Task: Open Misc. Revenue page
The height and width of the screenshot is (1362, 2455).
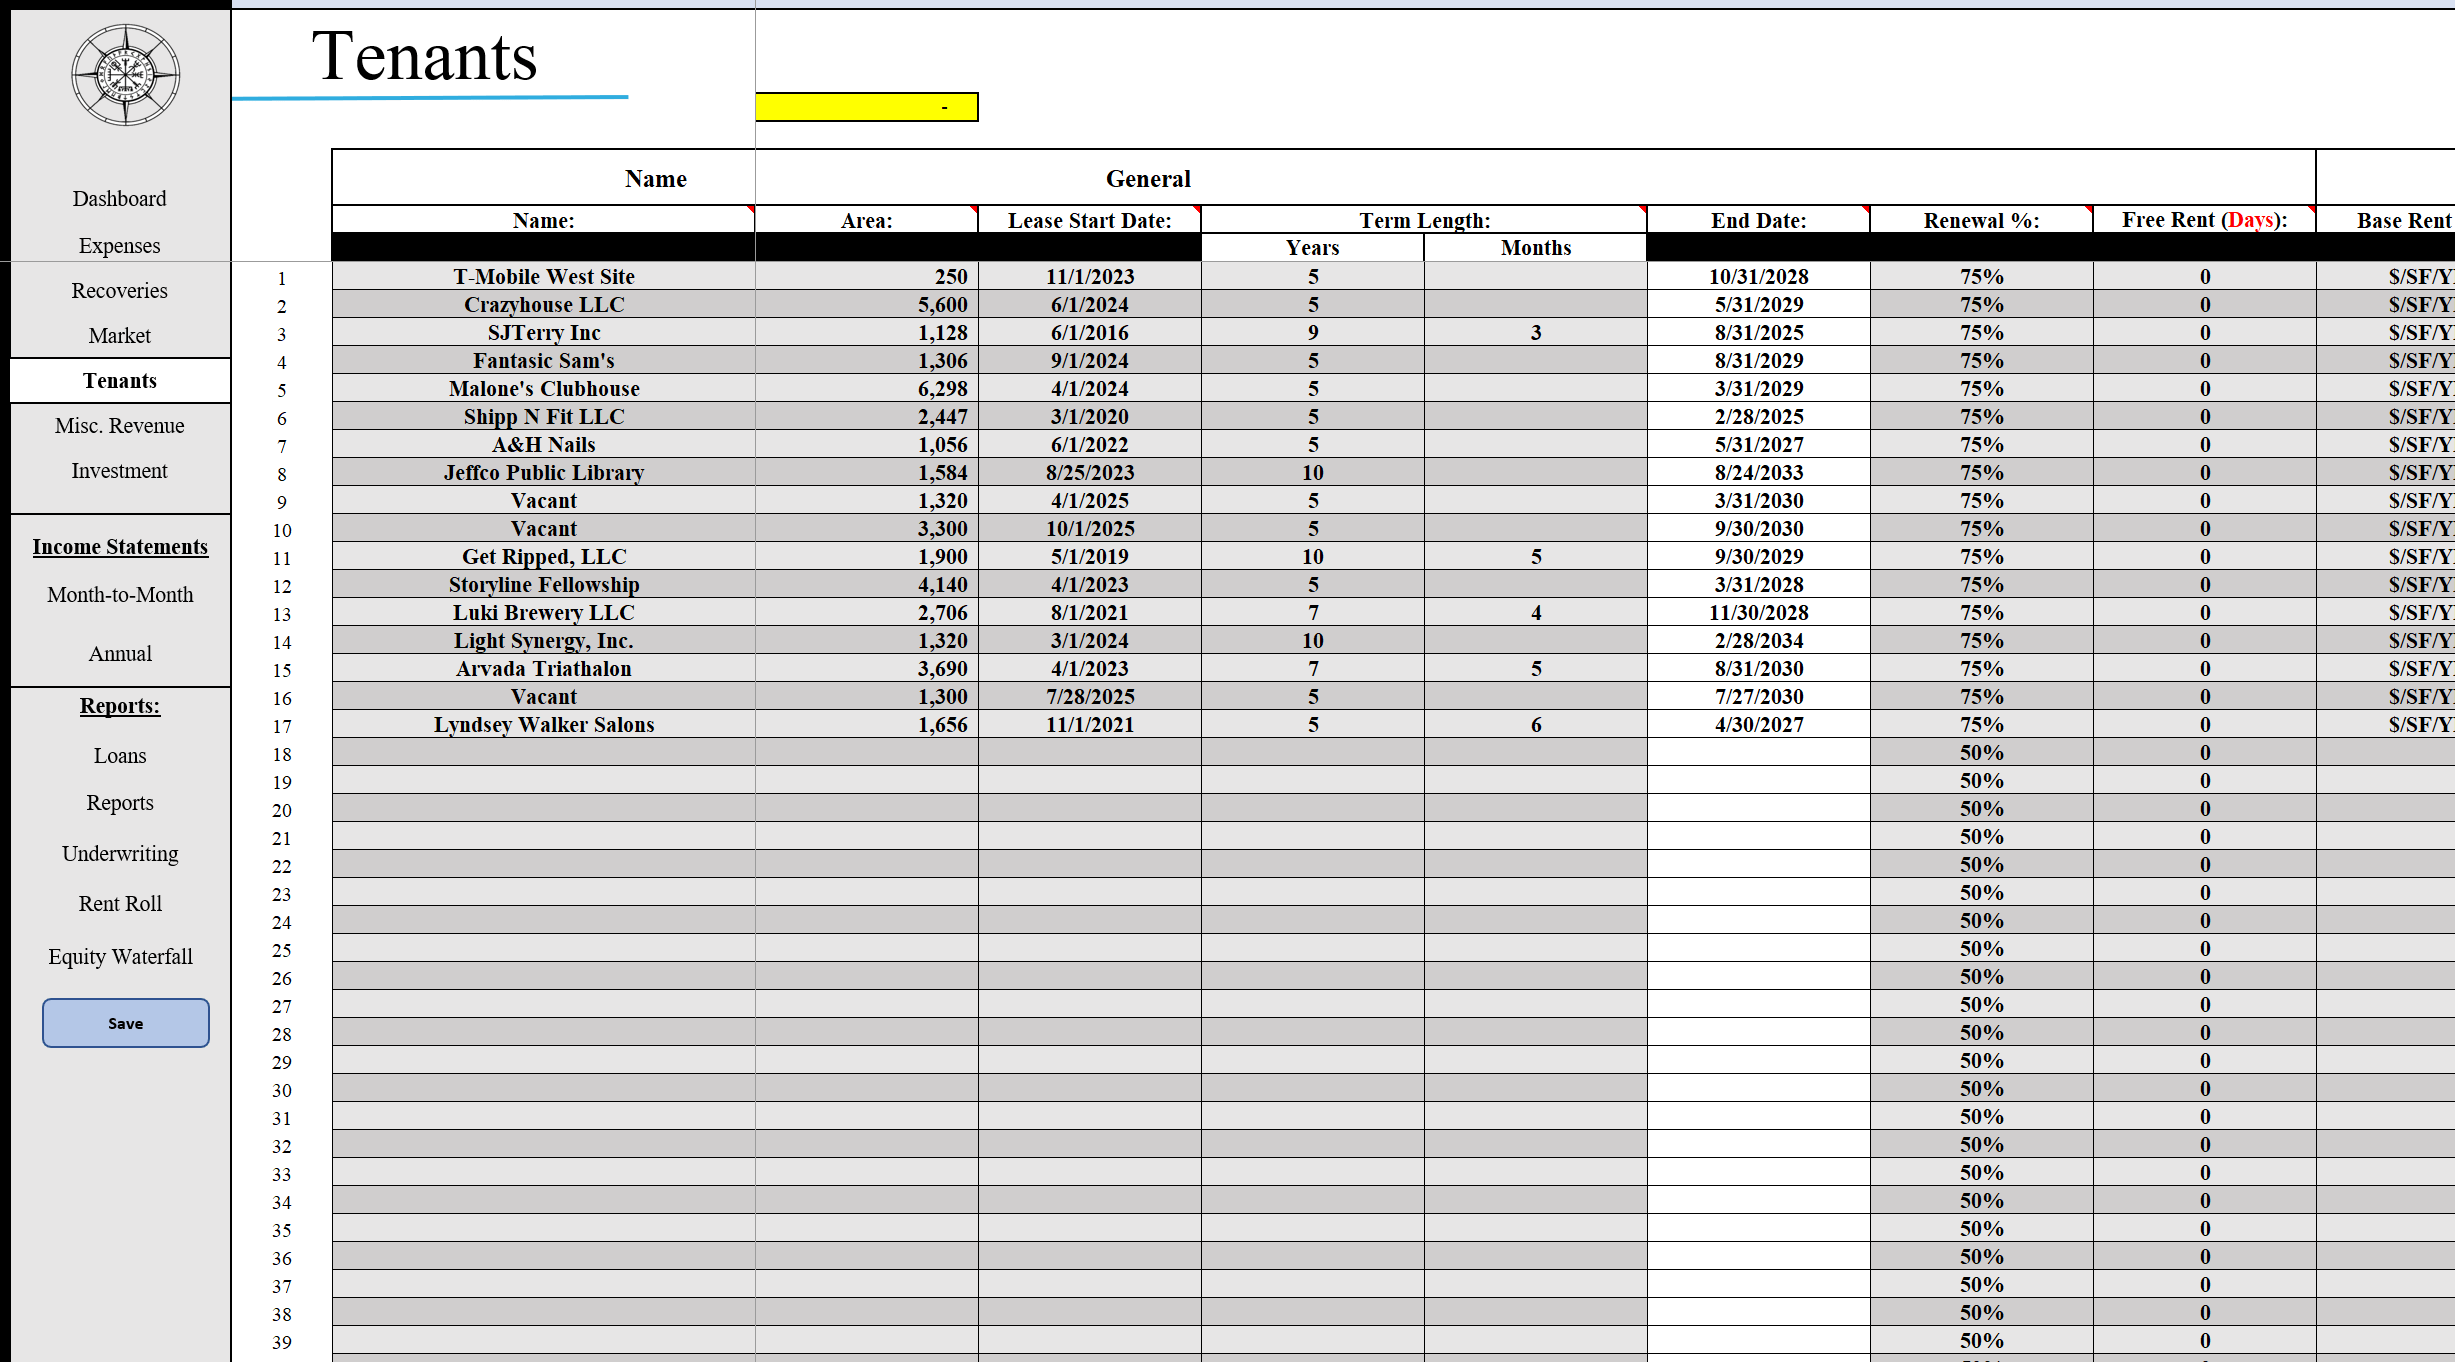Action: click(x=119, y=425)
